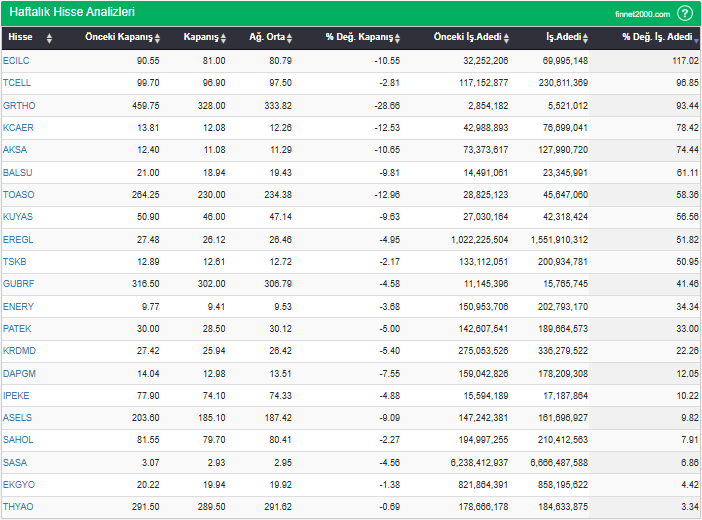
Task: Sort by % Değ. İş. Adedi arrows
Action: pyautogui.click(x=696, y=38)
